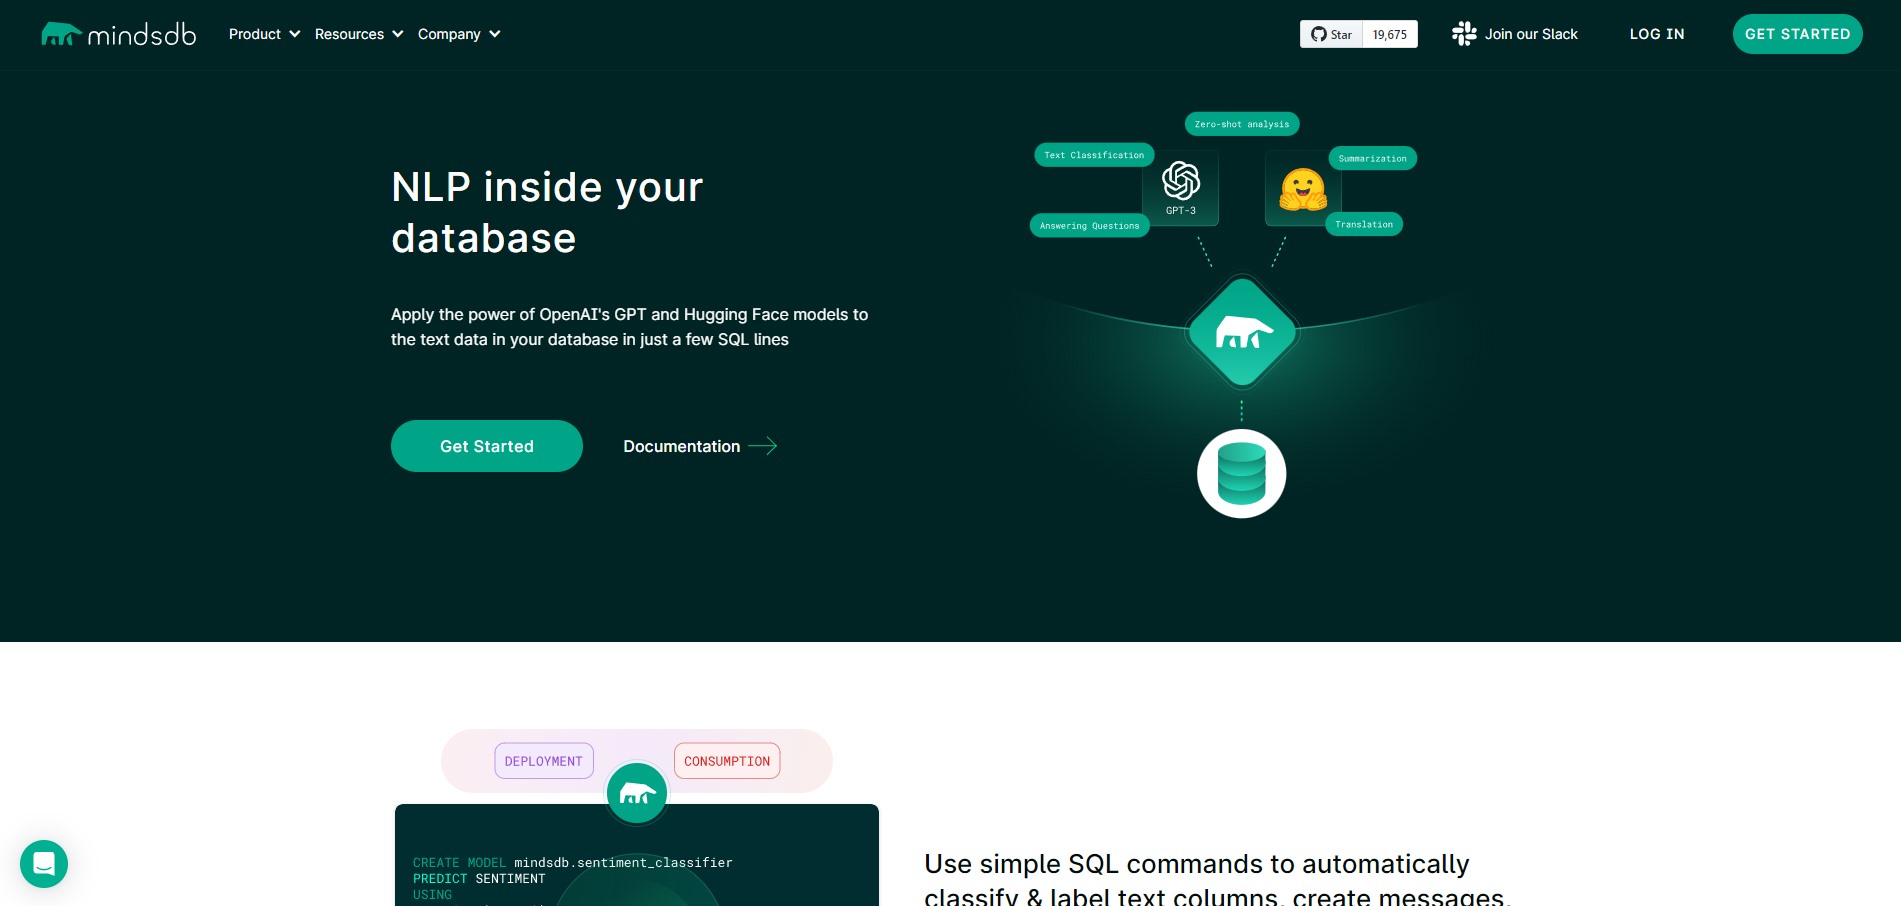This screenshot has height=906, width=1901.
Task: Open the 19,675 star count link
Action: click(1390, 34)
